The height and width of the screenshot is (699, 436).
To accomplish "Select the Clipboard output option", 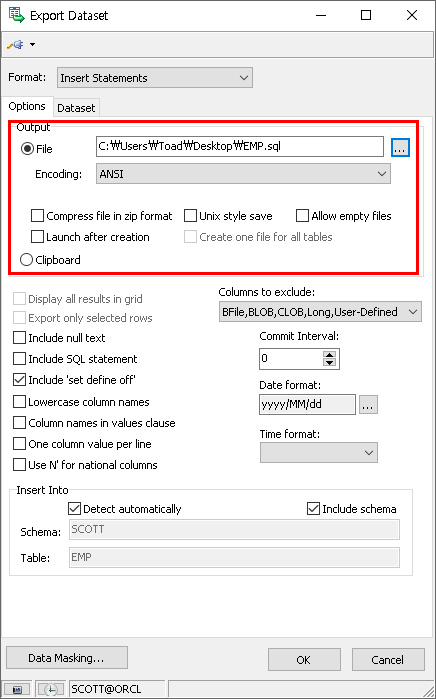I will [x=27, y=259].
